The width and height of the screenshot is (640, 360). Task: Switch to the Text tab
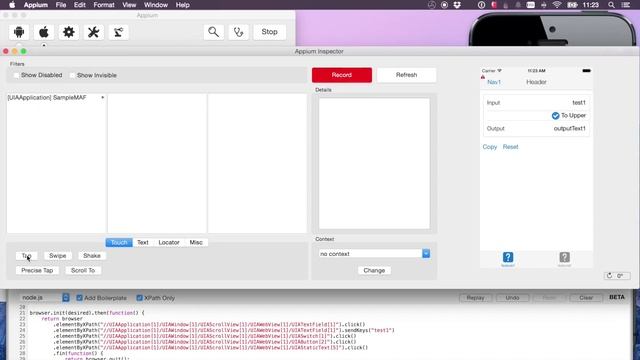click(x=143, y=242)
